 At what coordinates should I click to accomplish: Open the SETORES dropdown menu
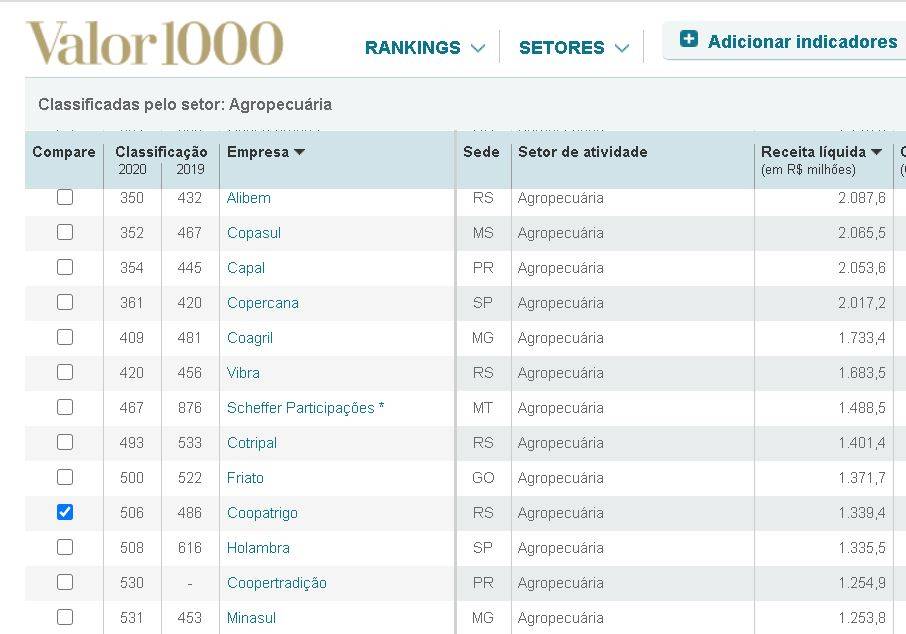(x=574, y=47)
